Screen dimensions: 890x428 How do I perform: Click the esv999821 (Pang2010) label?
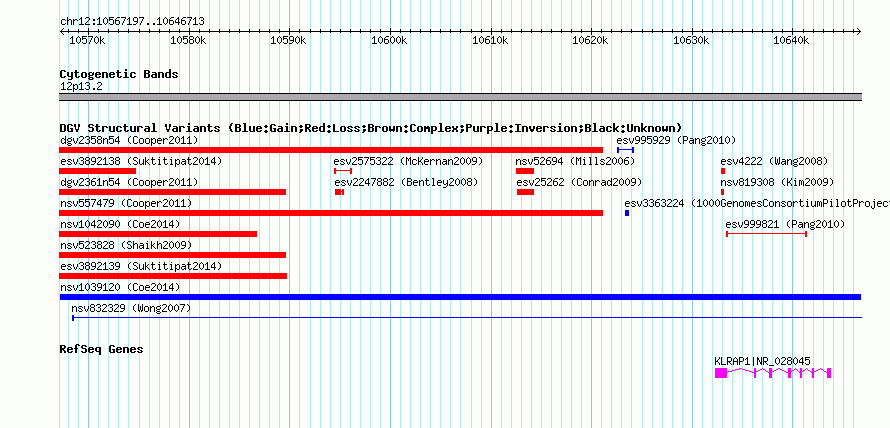tap(785, 224)
